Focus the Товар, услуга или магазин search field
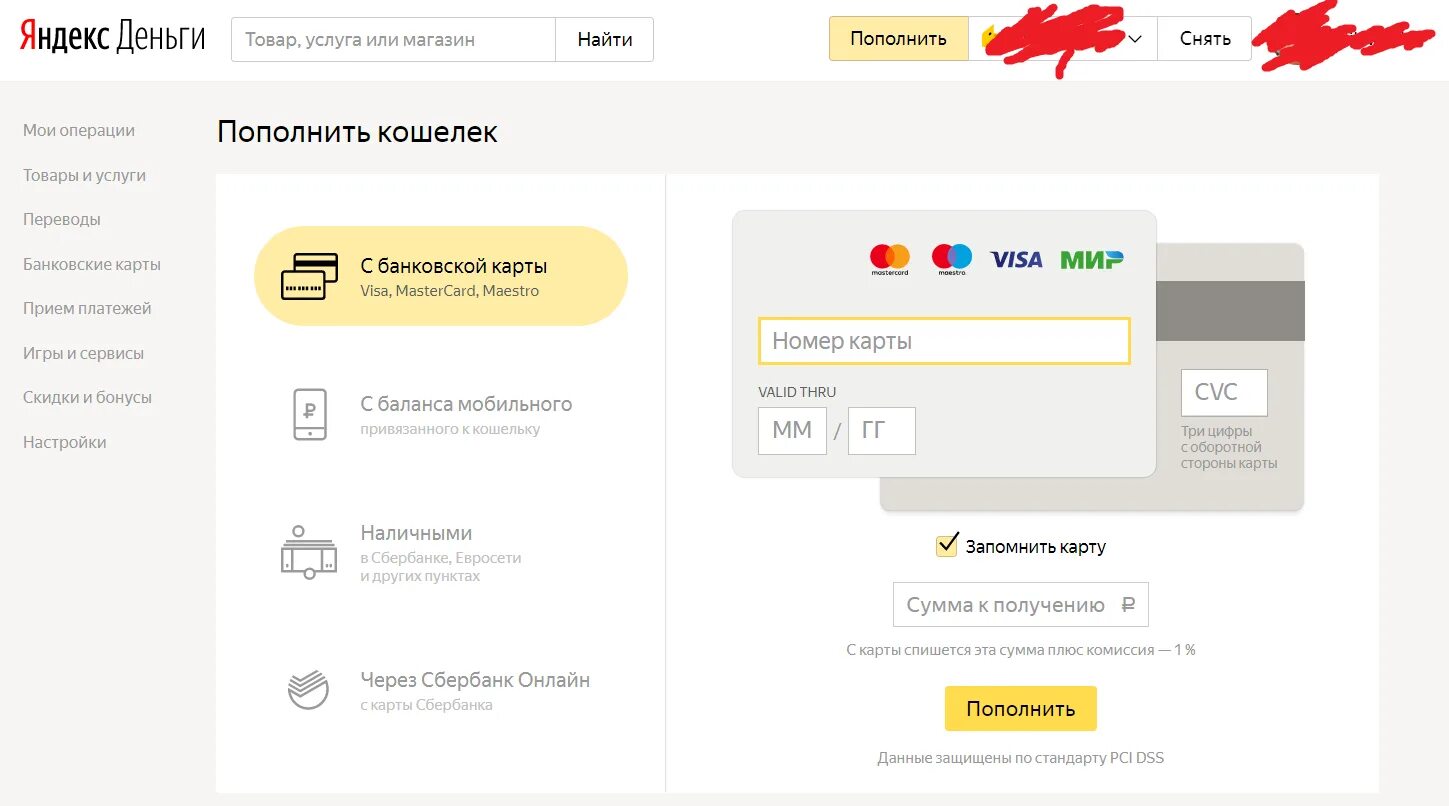This screenshot has height=806, width=1449. click(x=393, y=39)
